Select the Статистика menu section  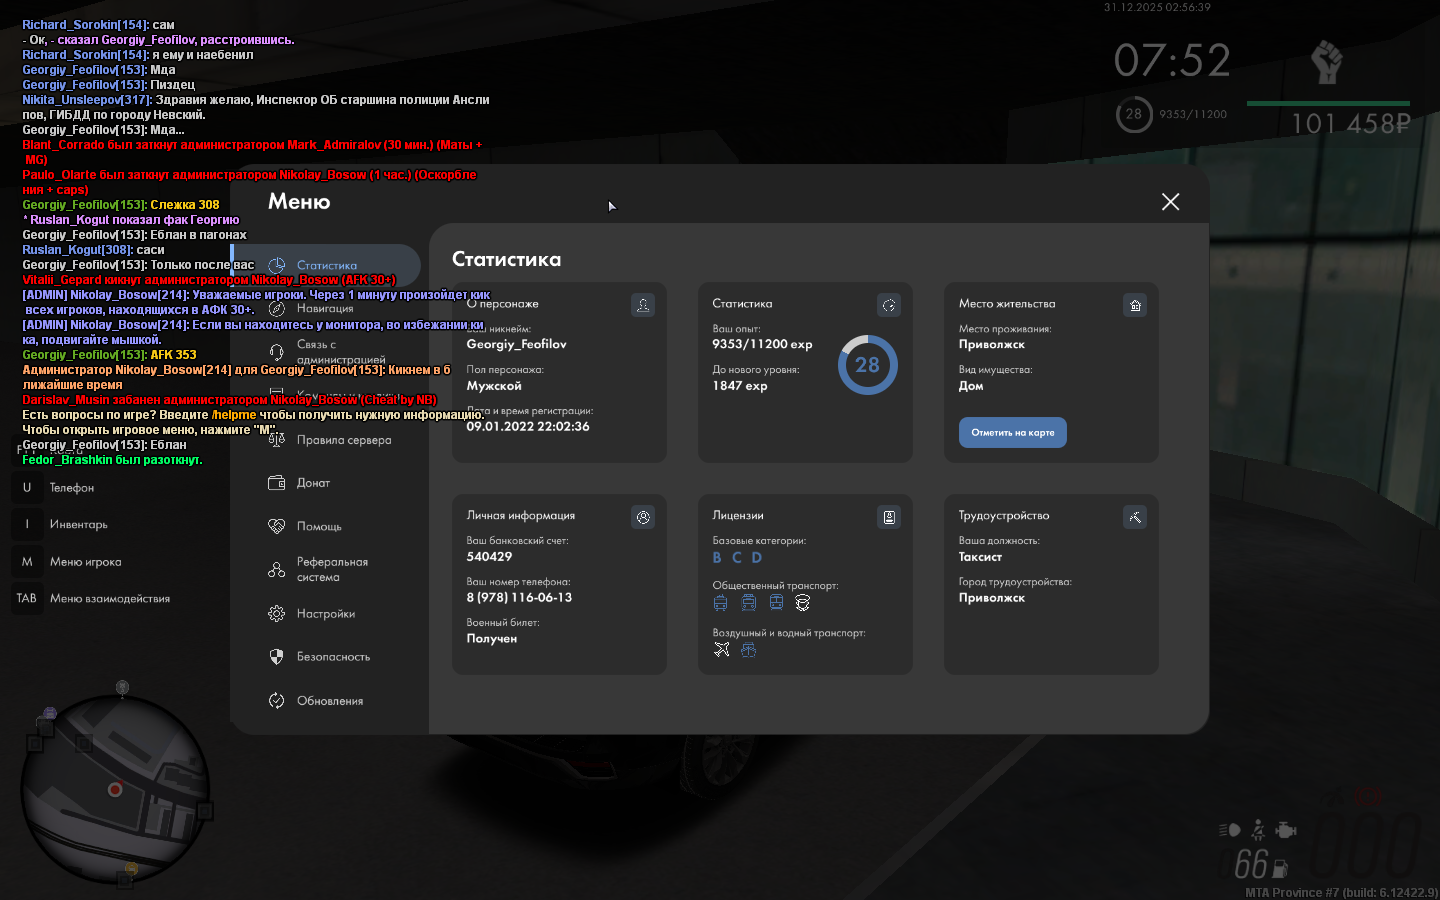tap(326, 266)
